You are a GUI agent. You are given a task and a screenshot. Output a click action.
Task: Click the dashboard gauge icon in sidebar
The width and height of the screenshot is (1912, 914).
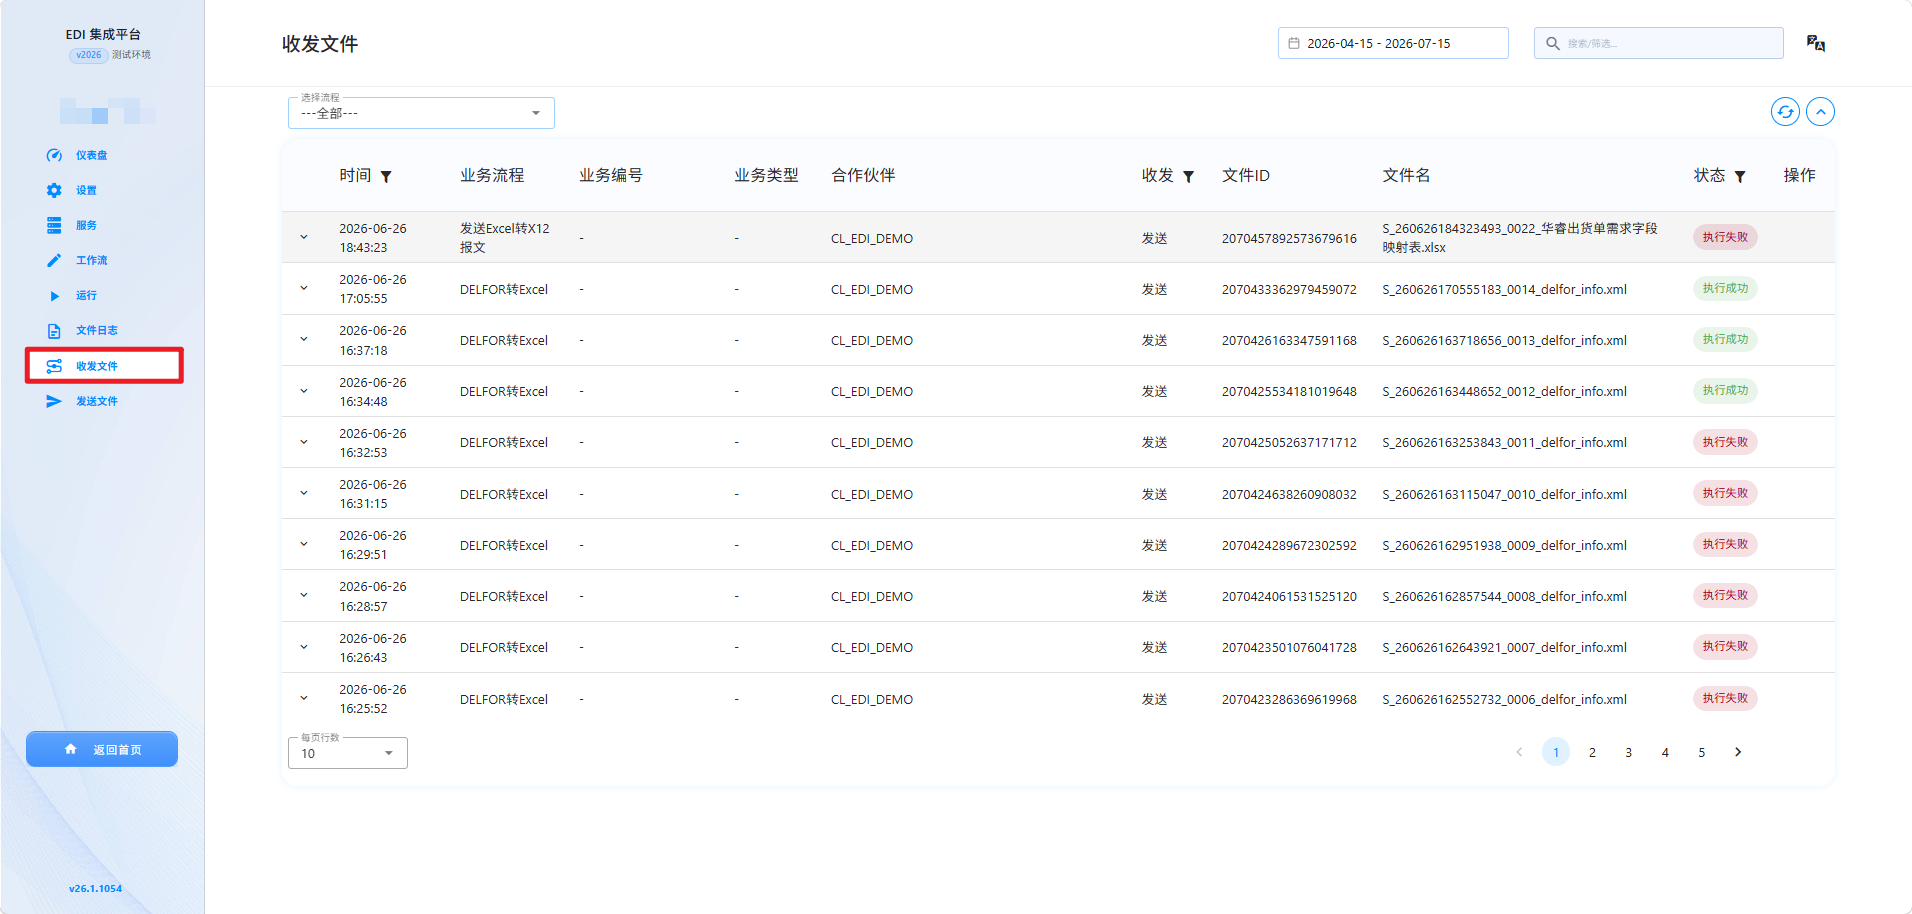pyautogui.click(x=54, y=155)
